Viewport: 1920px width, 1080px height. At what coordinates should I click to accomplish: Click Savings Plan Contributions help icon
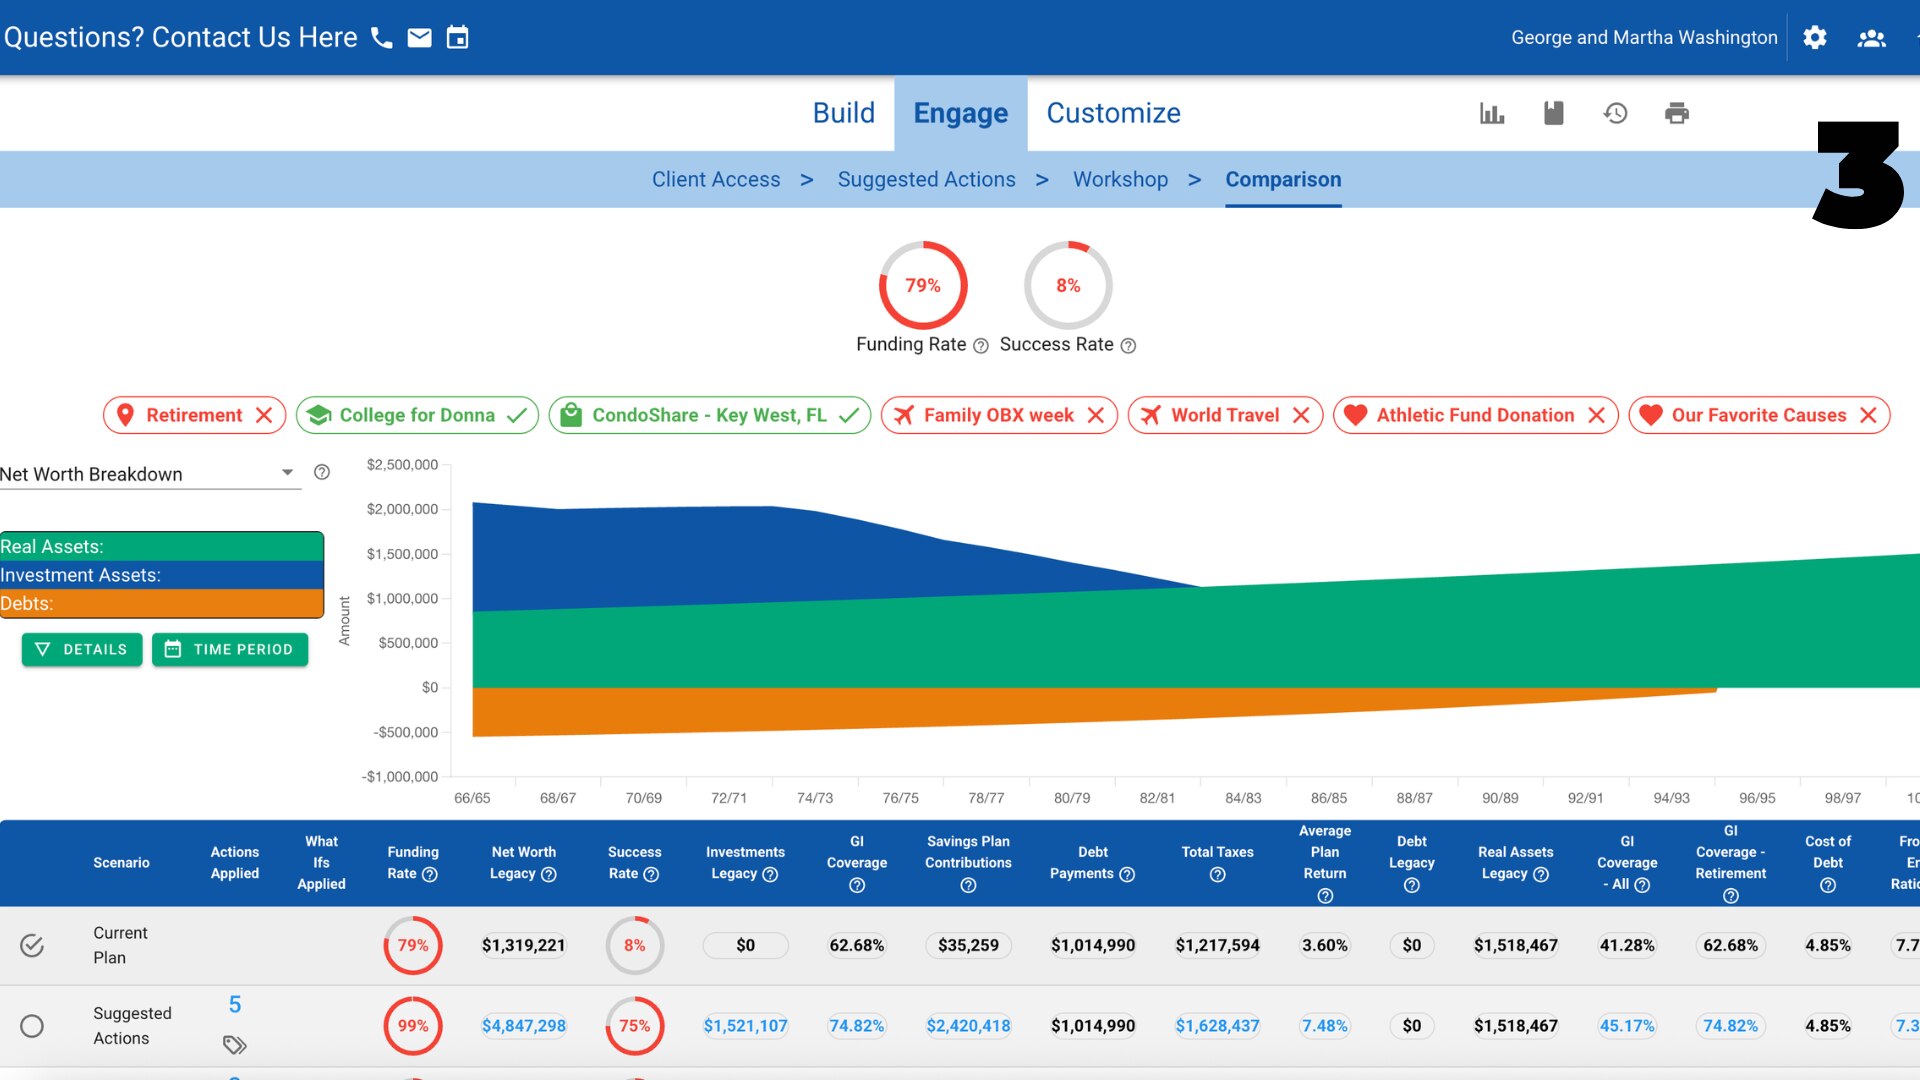coord(968,886)
